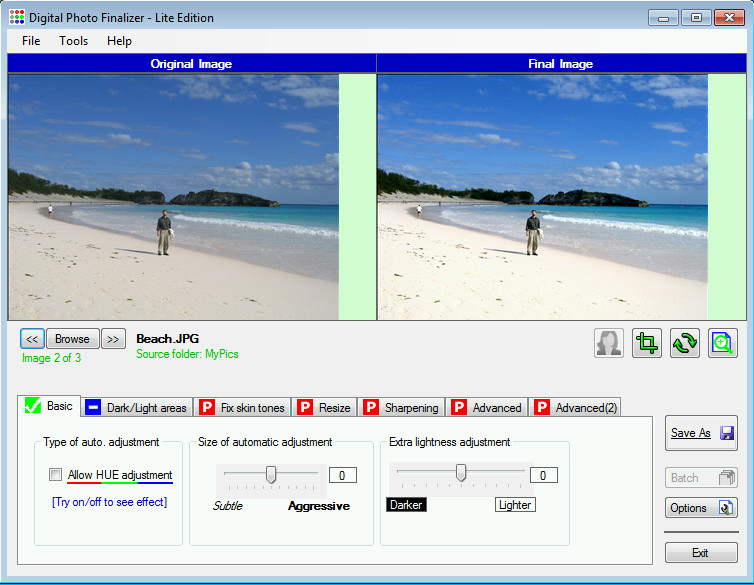The width and height of the screenshot is (754, 585).
Task: Switch to the Resize tab
Action: [324, 408]
